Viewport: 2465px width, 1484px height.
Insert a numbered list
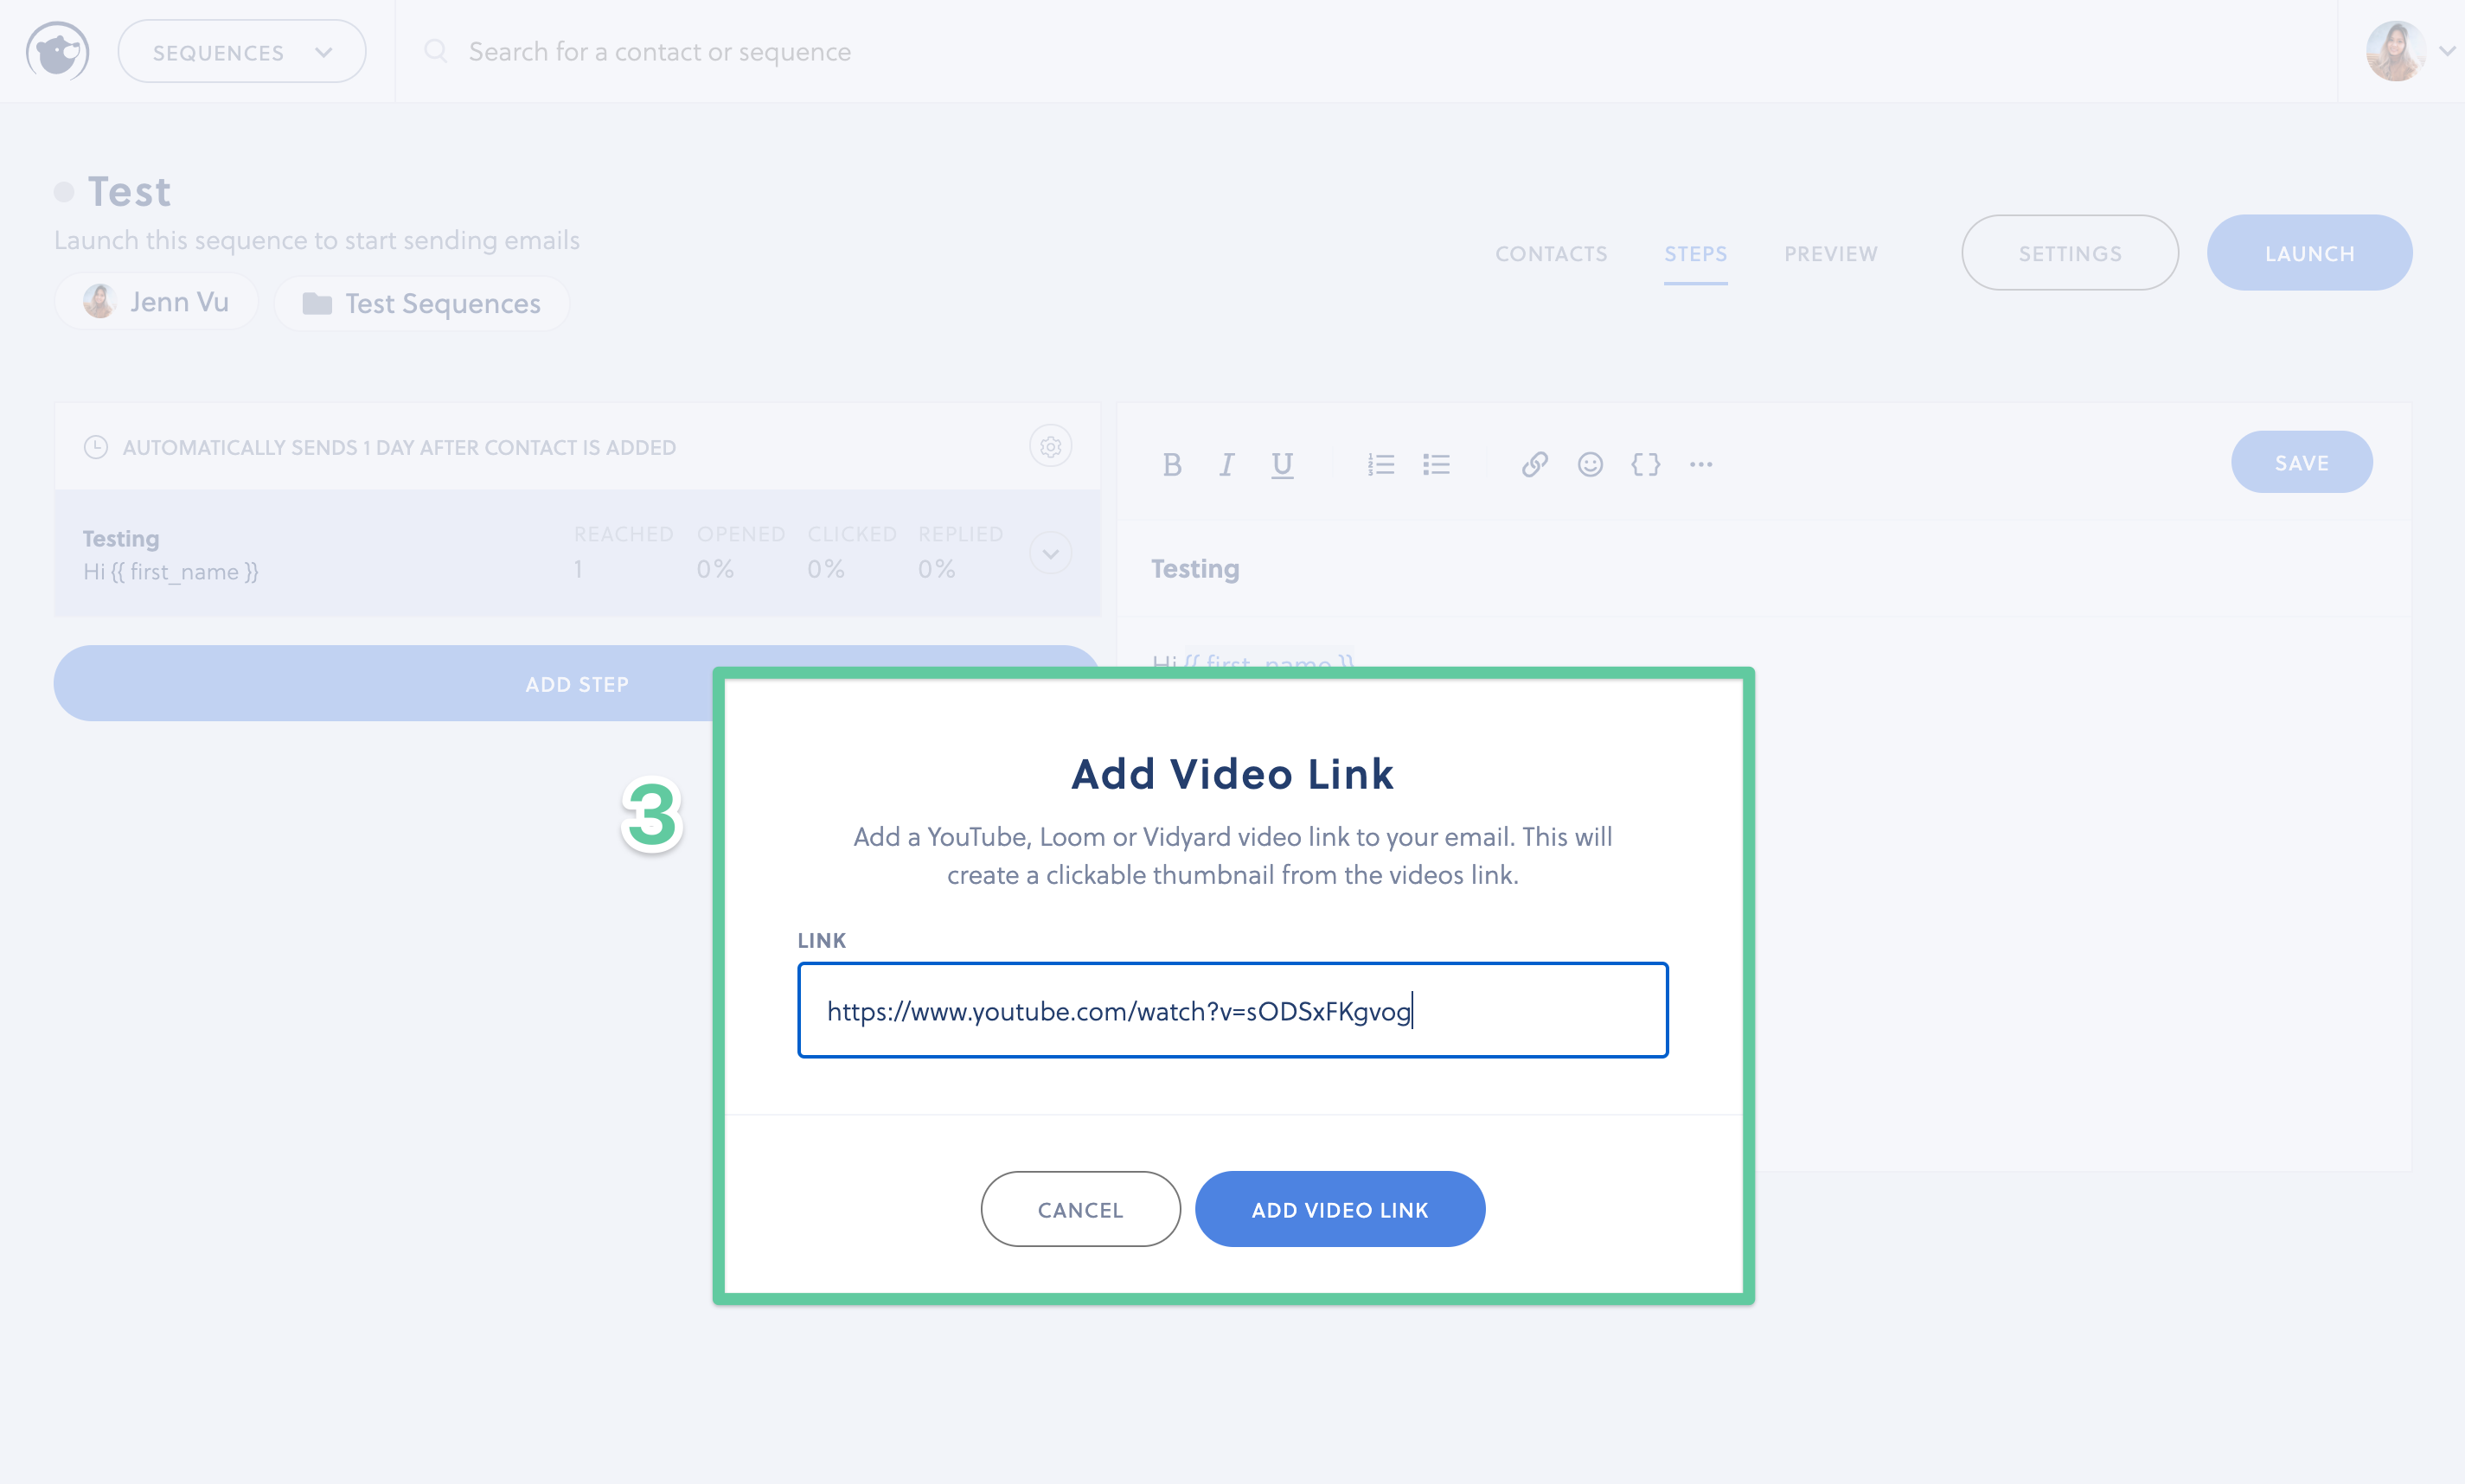(x=1381, y=464)
